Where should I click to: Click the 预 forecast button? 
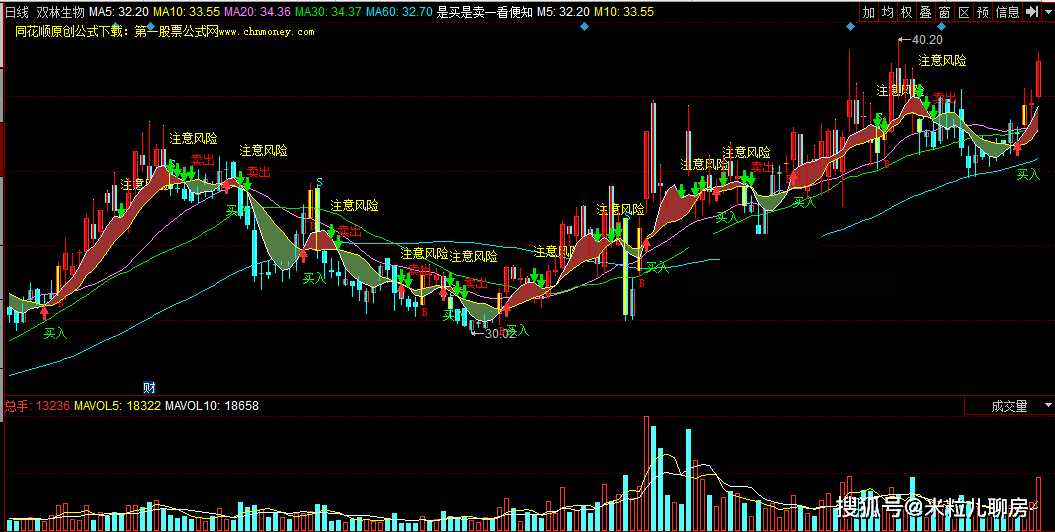pyautogui.click(x=983, y=11)
